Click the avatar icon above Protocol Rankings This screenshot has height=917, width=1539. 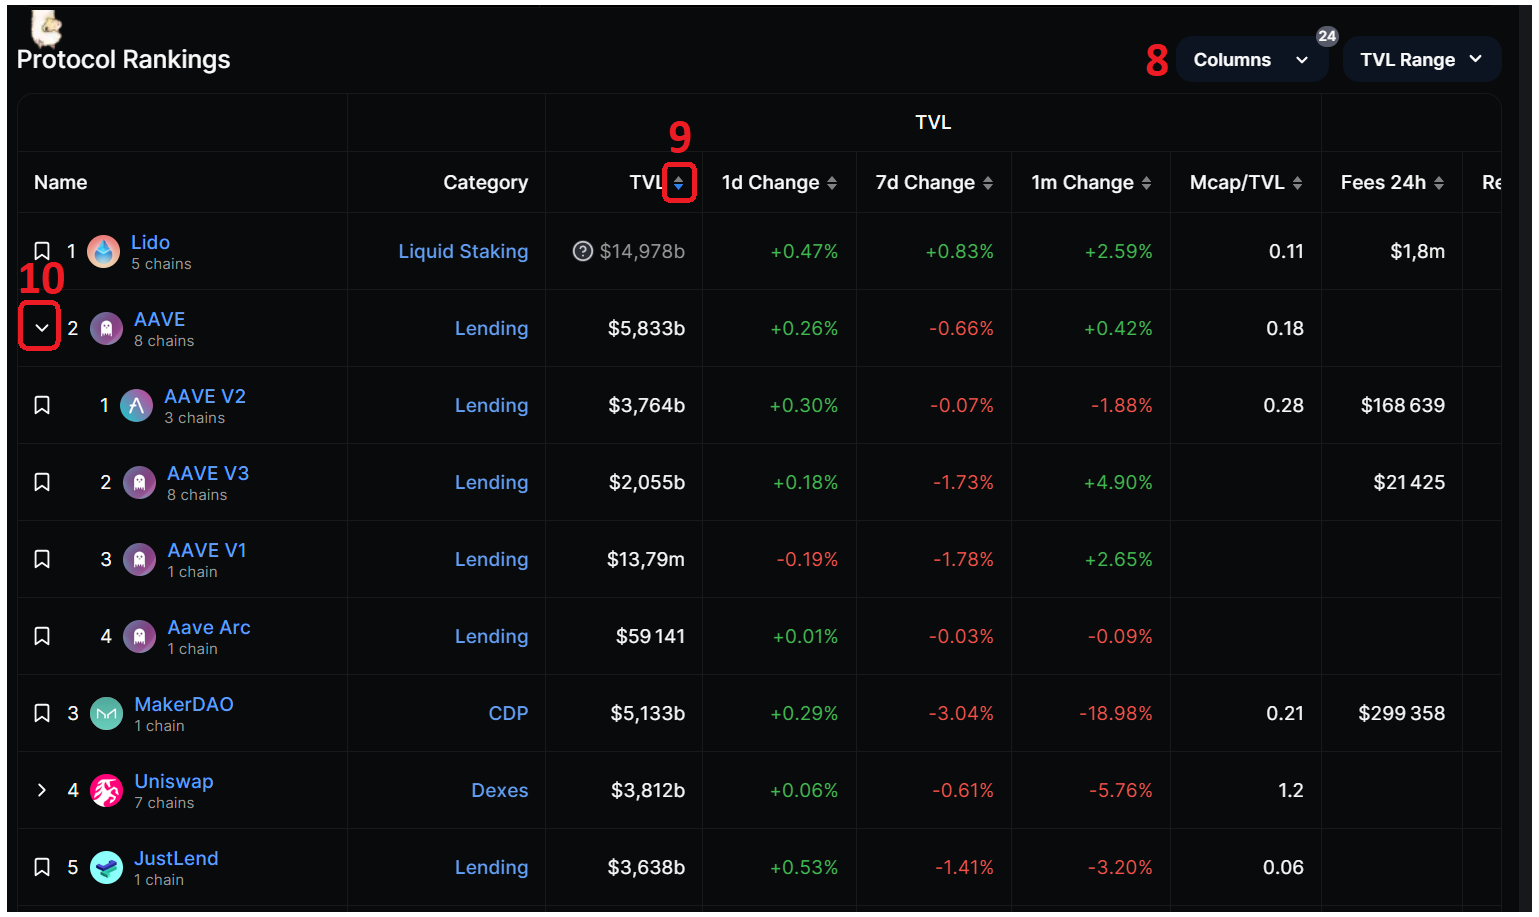pyautogui.click(x=46, y=28)
